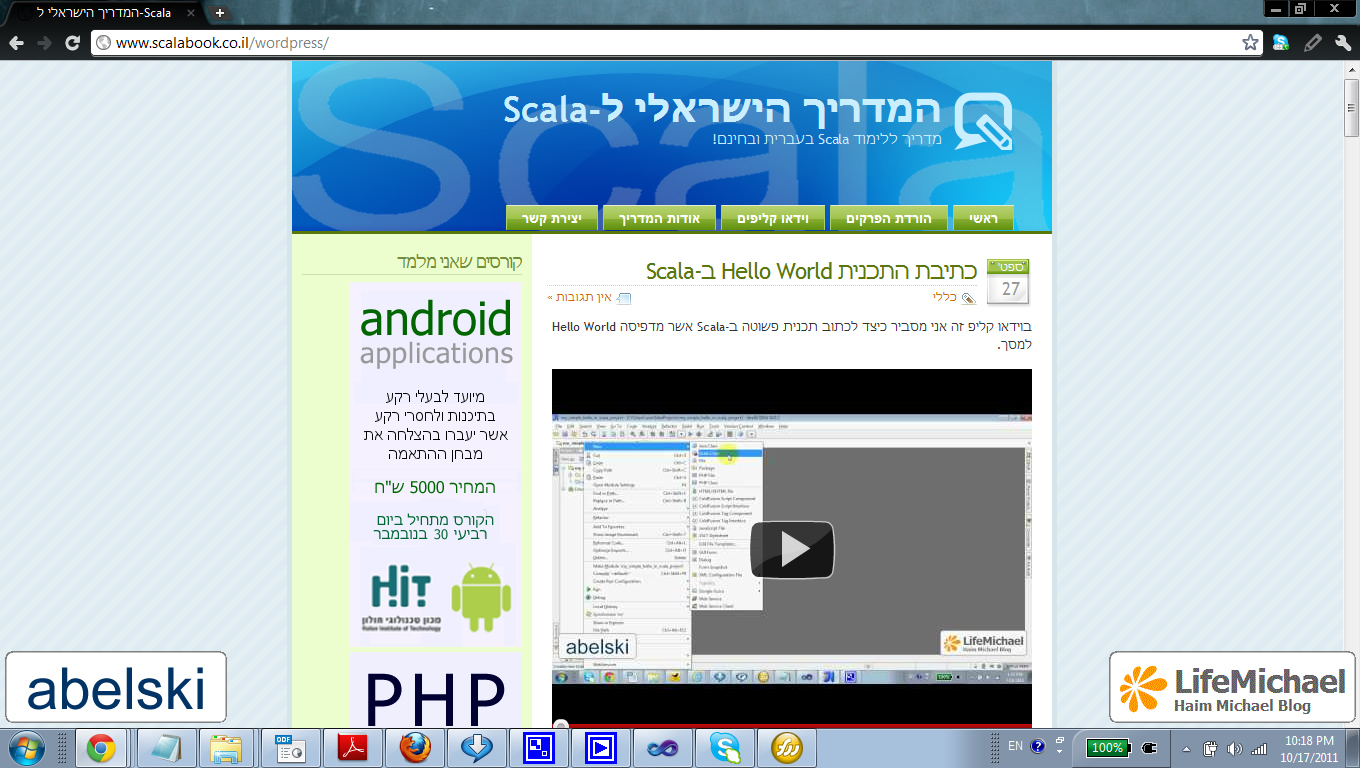Click the speech-bubble pencil site logo
This screenshot has width=1360, height=768.
(x=983, y=121)
